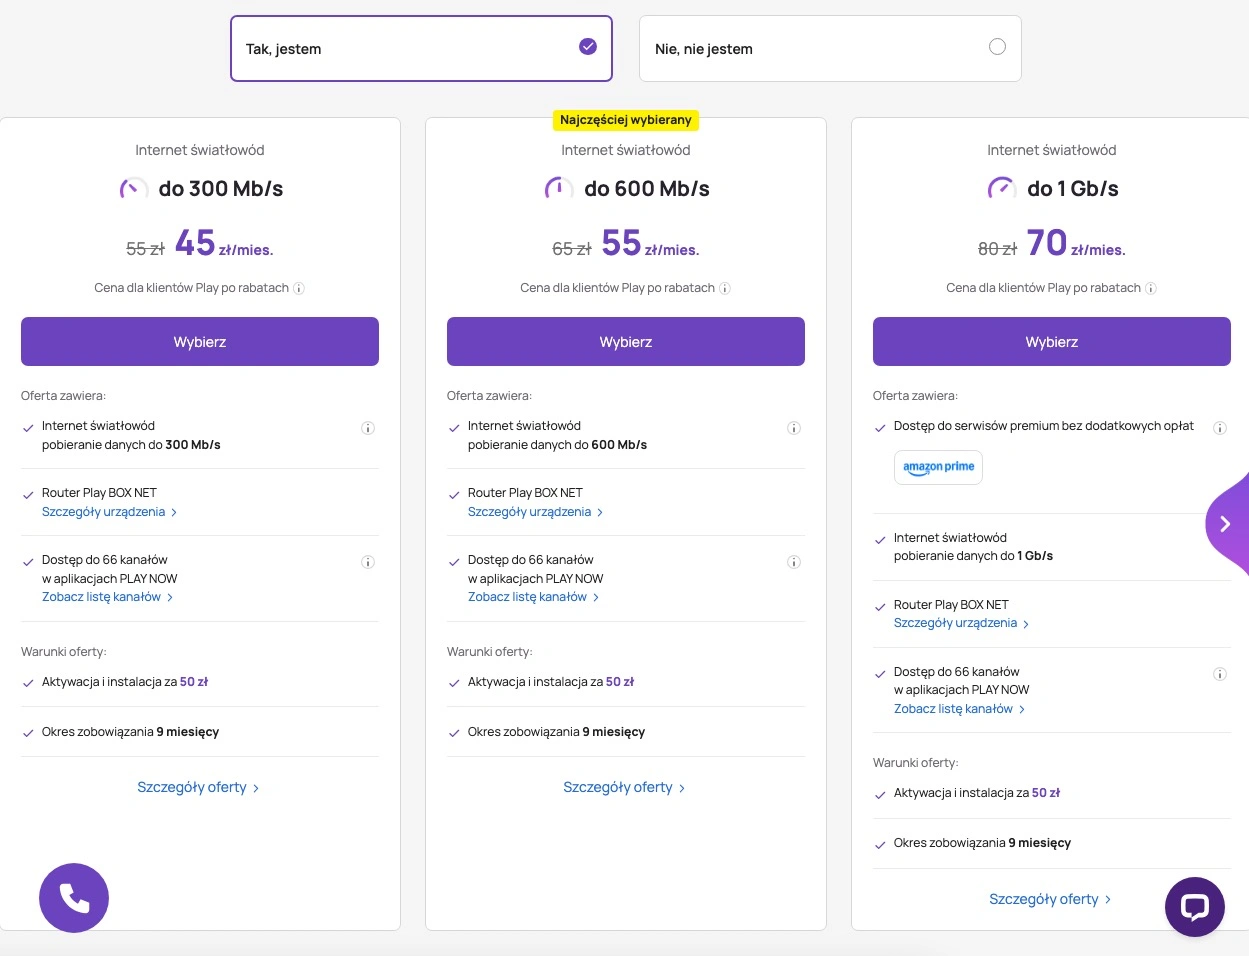Show channel info in 1 Gb/s card
The width and height of the screenshot is (1249, 956).
point(1220,674)
